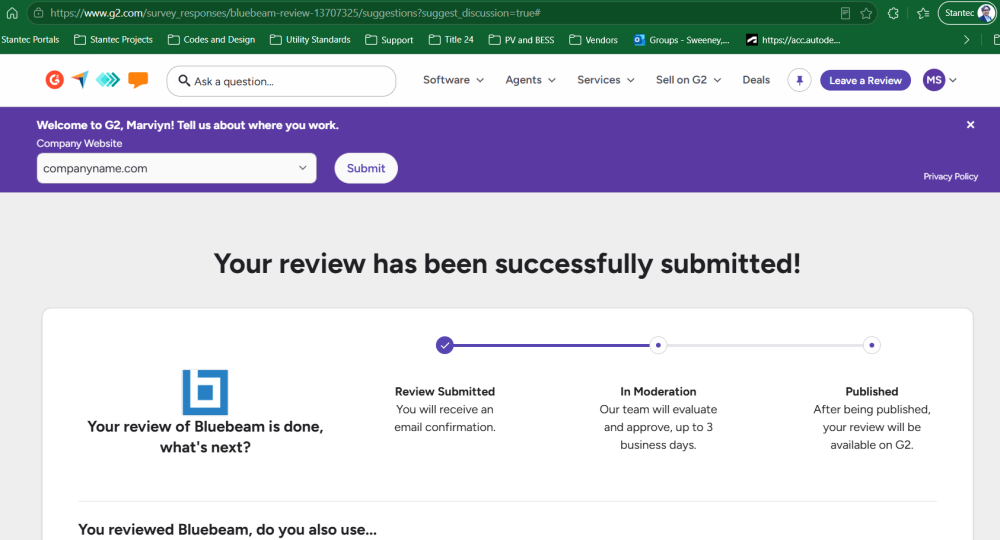This screenshot has width=1000, height=540.
Task: Click the 'Review Submitted' label
Action: click(445, 391)
